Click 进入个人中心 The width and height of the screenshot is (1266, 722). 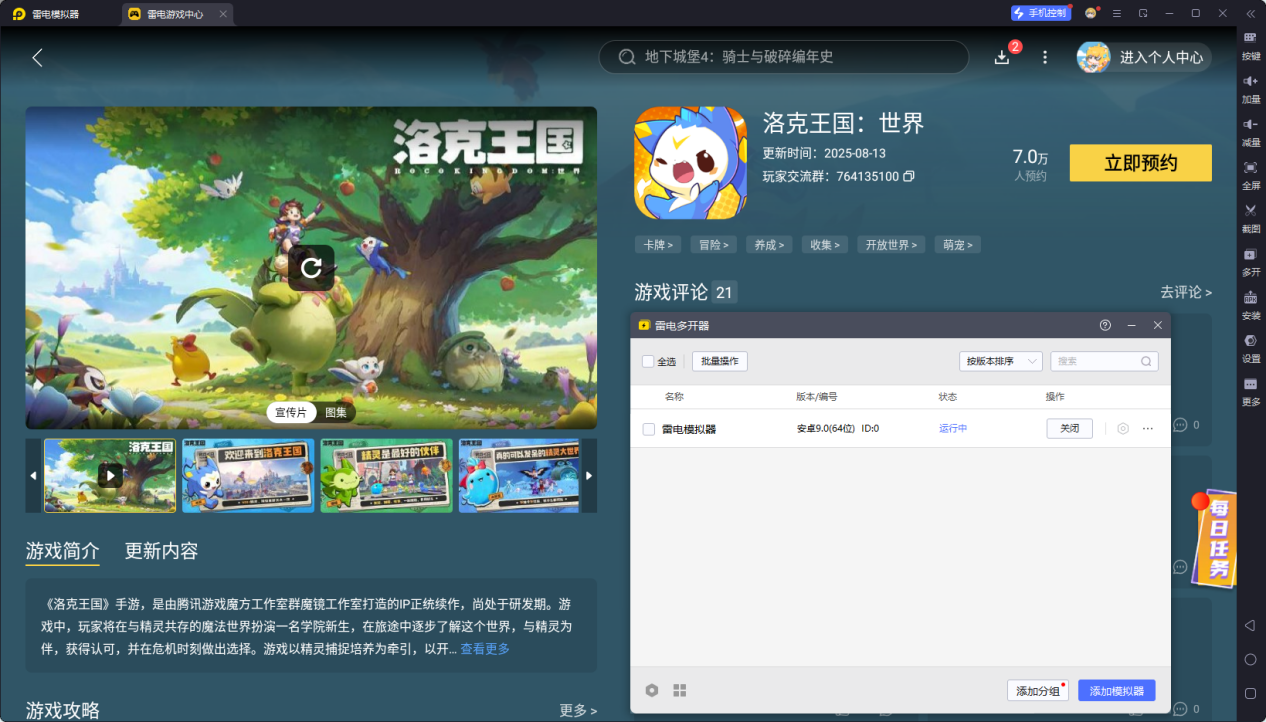tap(1161, 57)
